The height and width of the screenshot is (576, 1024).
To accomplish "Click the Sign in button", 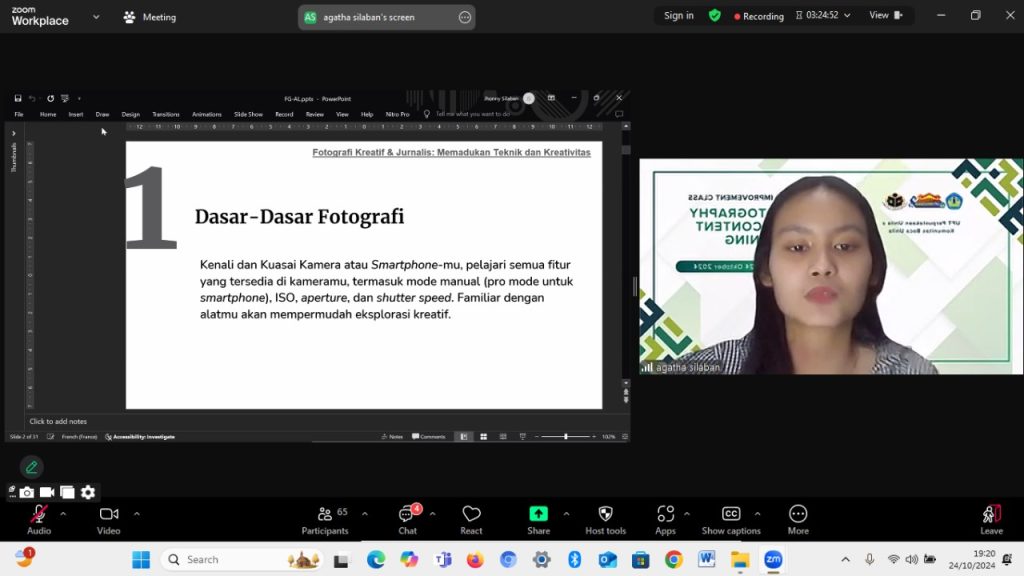I will click(x=678, y=16).
